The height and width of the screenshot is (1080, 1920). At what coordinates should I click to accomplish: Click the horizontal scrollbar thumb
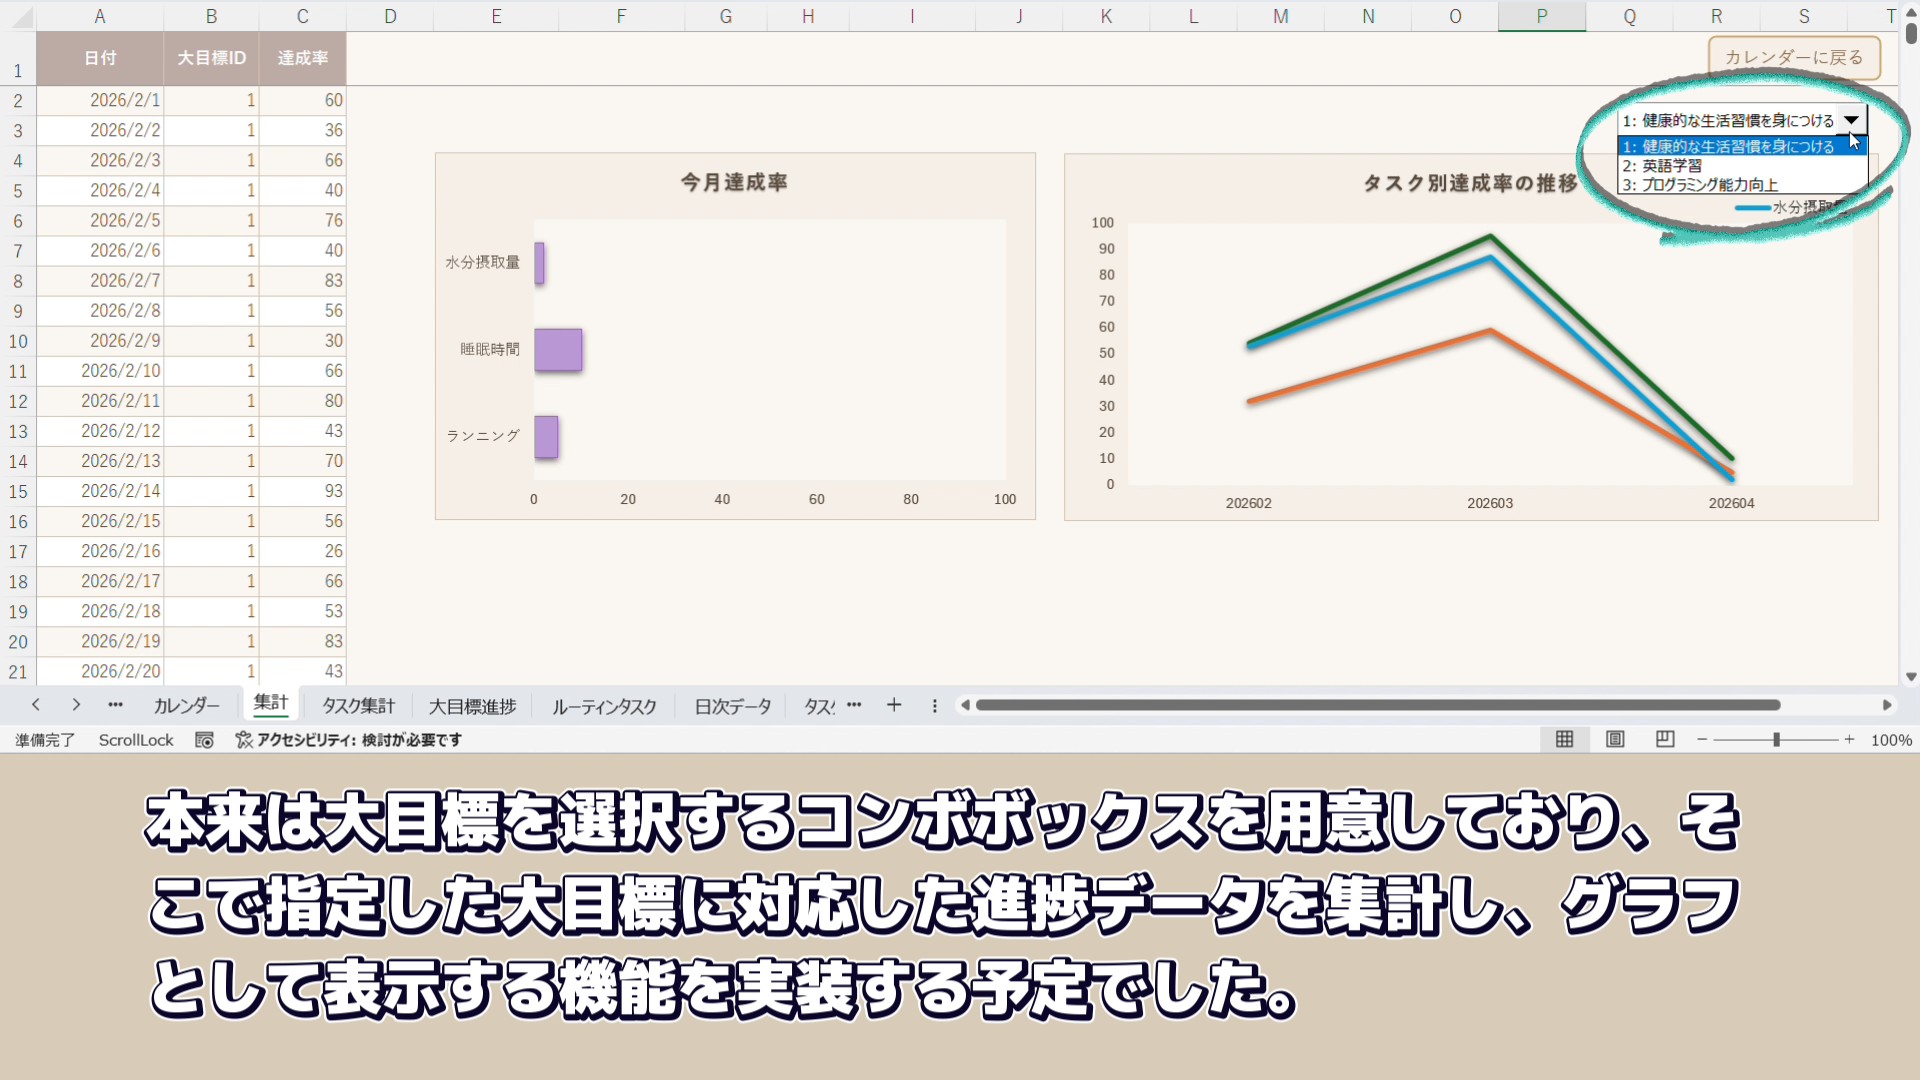(x=1377, y=705)
